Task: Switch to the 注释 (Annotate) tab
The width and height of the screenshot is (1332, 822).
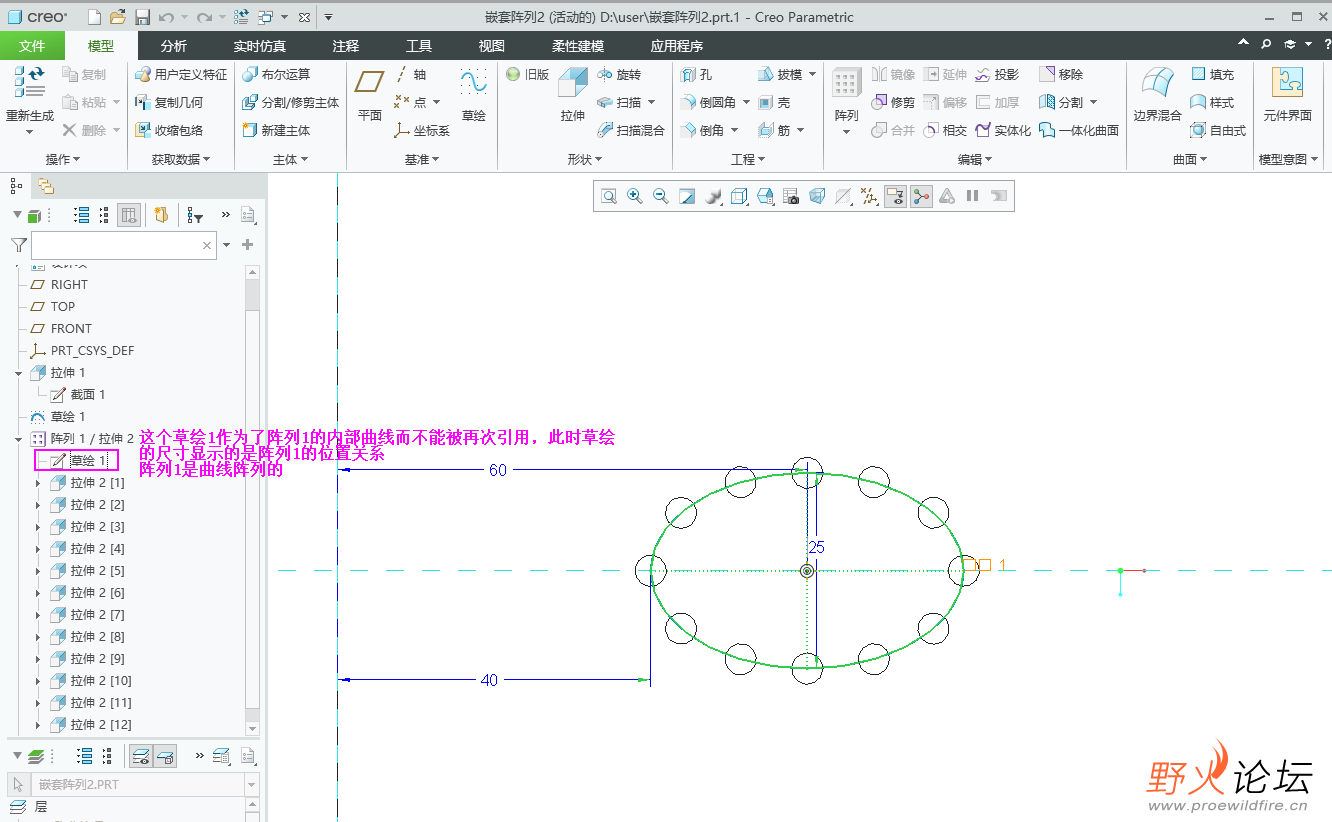Action: click(x=346, y=46)
